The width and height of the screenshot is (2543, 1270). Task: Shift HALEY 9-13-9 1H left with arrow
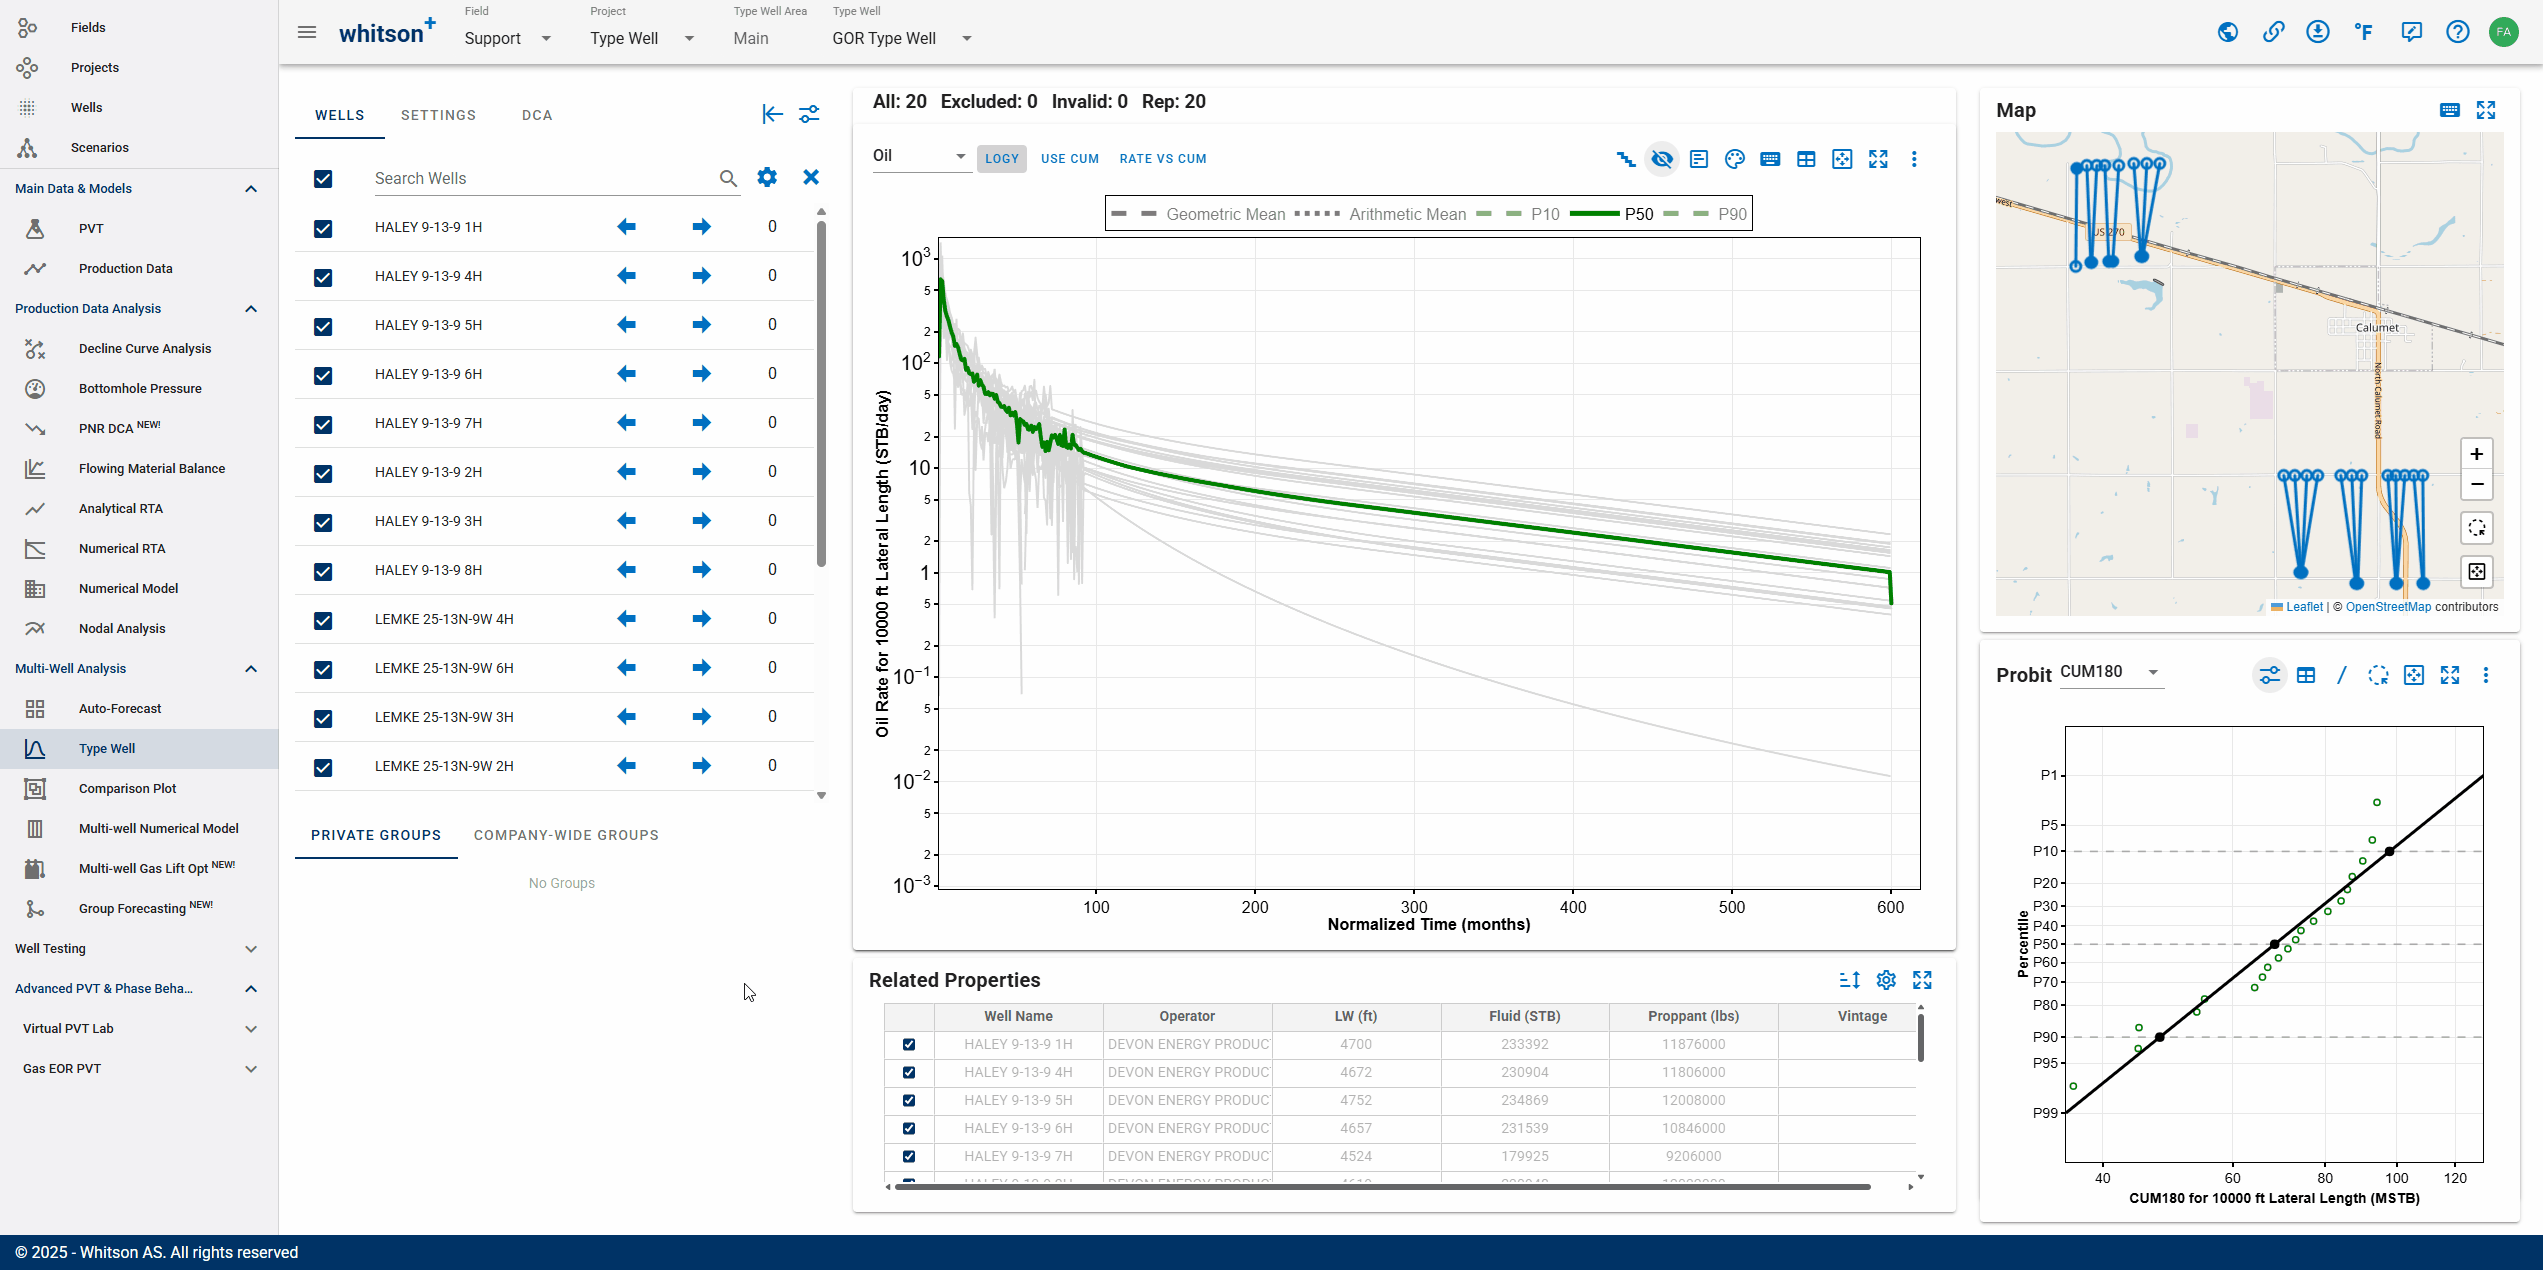click(x=627, y=227)
